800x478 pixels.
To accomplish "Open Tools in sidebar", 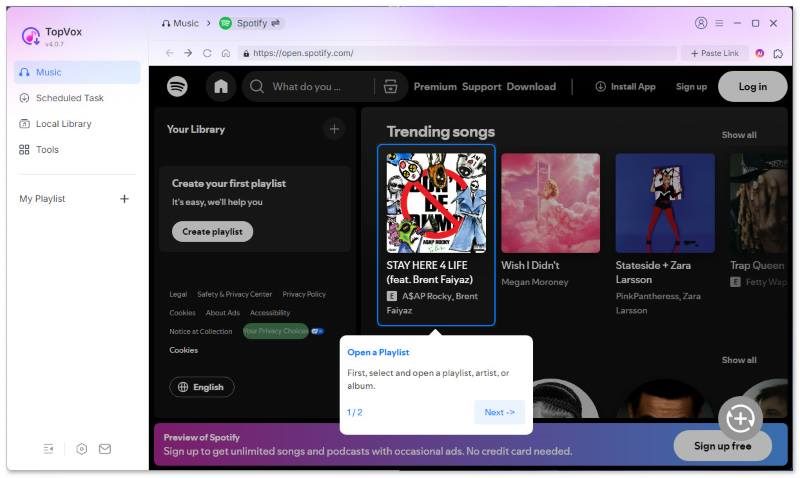I will [x=77, y=150].
